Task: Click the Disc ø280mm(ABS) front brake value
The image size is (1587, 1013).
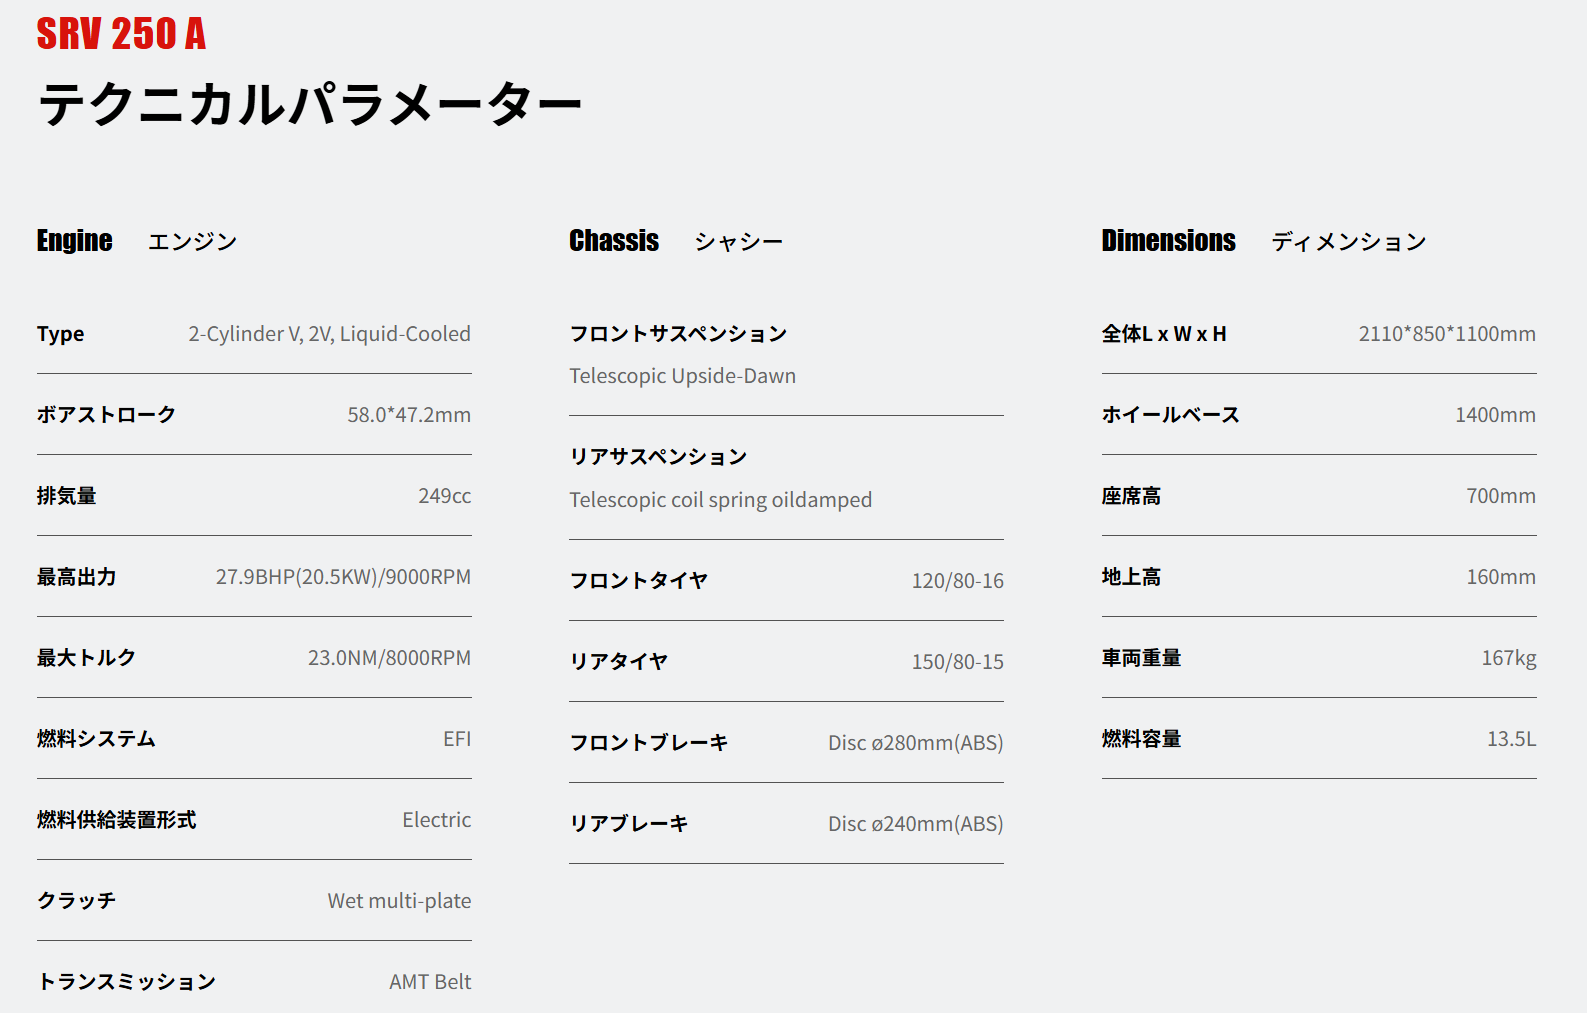Action: (915, 743)
